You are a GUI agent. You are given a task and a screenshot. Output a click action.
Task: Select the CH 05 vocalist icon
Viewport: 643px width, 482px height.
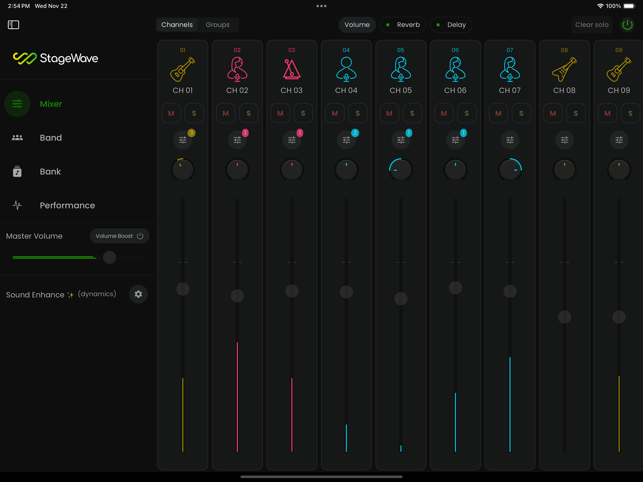point(401,70)
